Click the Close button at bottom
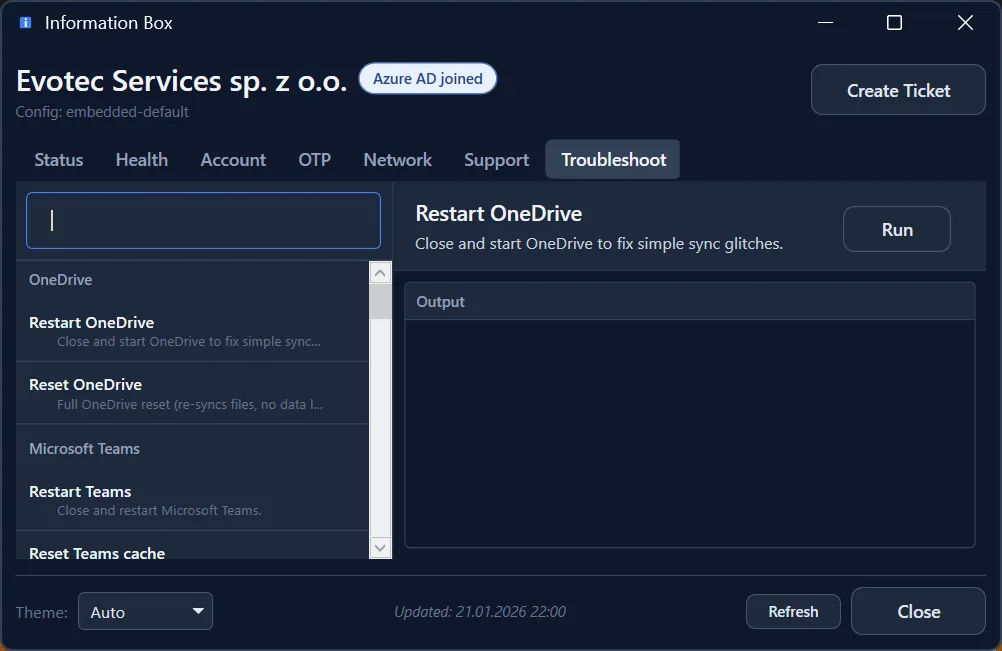The image size is (1002, 651). (x=918, y=611)
